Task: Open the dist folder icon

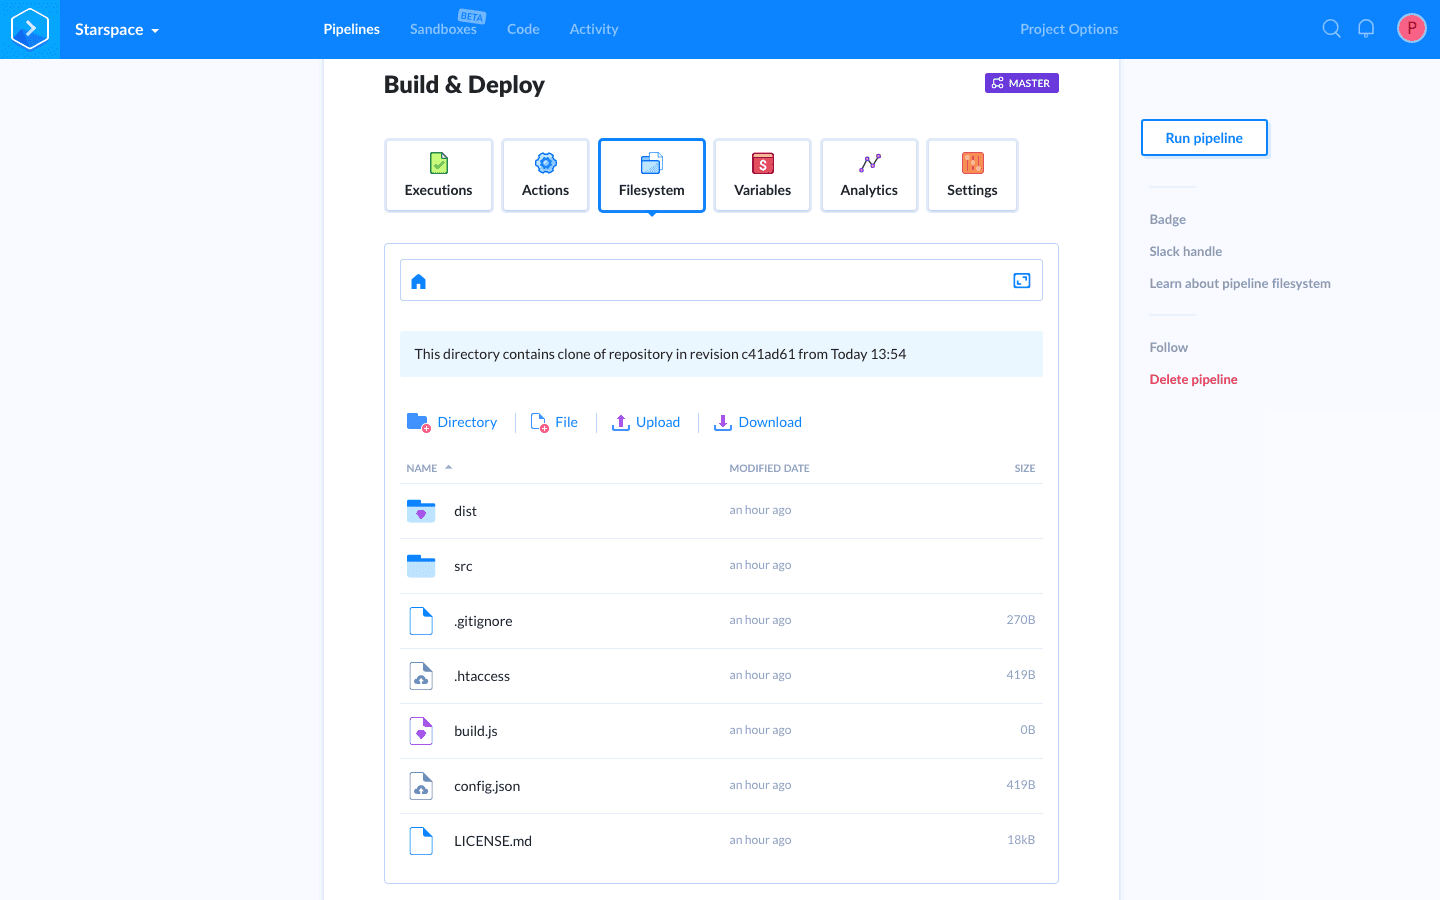Action: (x=421, y=511)
